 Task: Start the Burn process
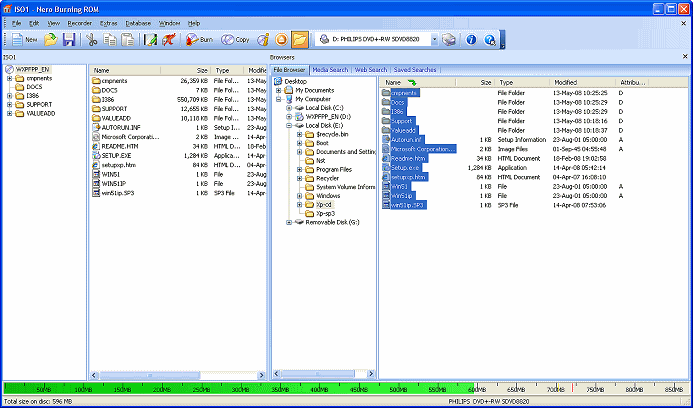[200, 40]
